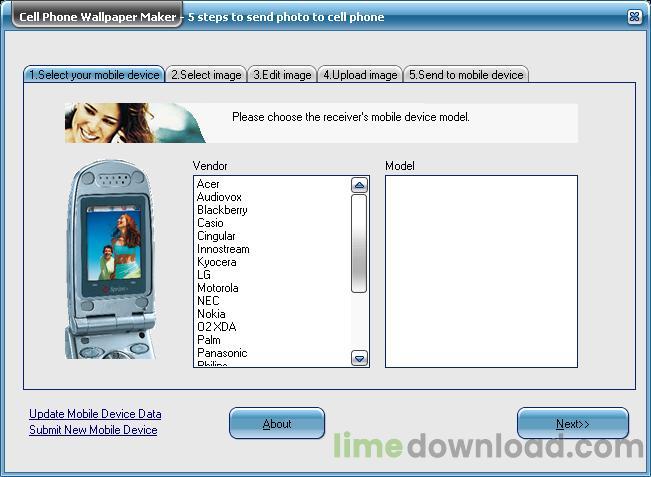
Task: Open the 2.Select image tab
Action: [206, 75]
